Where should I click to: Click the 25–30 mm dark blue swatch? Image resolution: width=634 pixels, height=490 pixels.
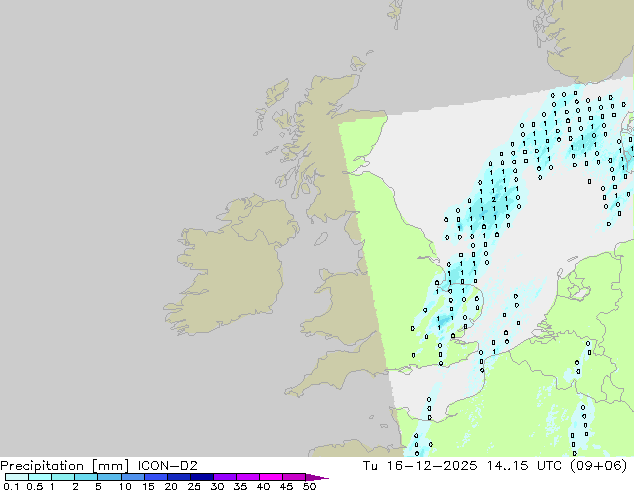coord(202,477)
